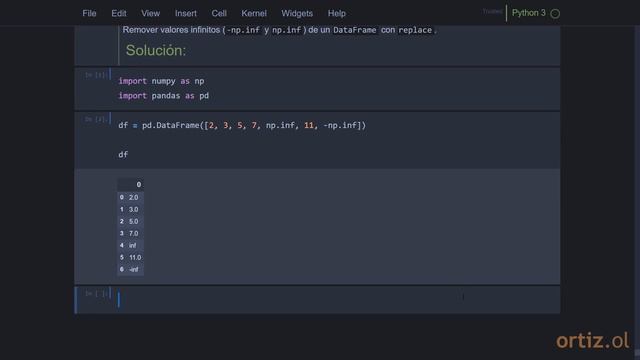Viewport: 640px width, 360px height.
Task: Open the View menu
Action: [151, 13]
